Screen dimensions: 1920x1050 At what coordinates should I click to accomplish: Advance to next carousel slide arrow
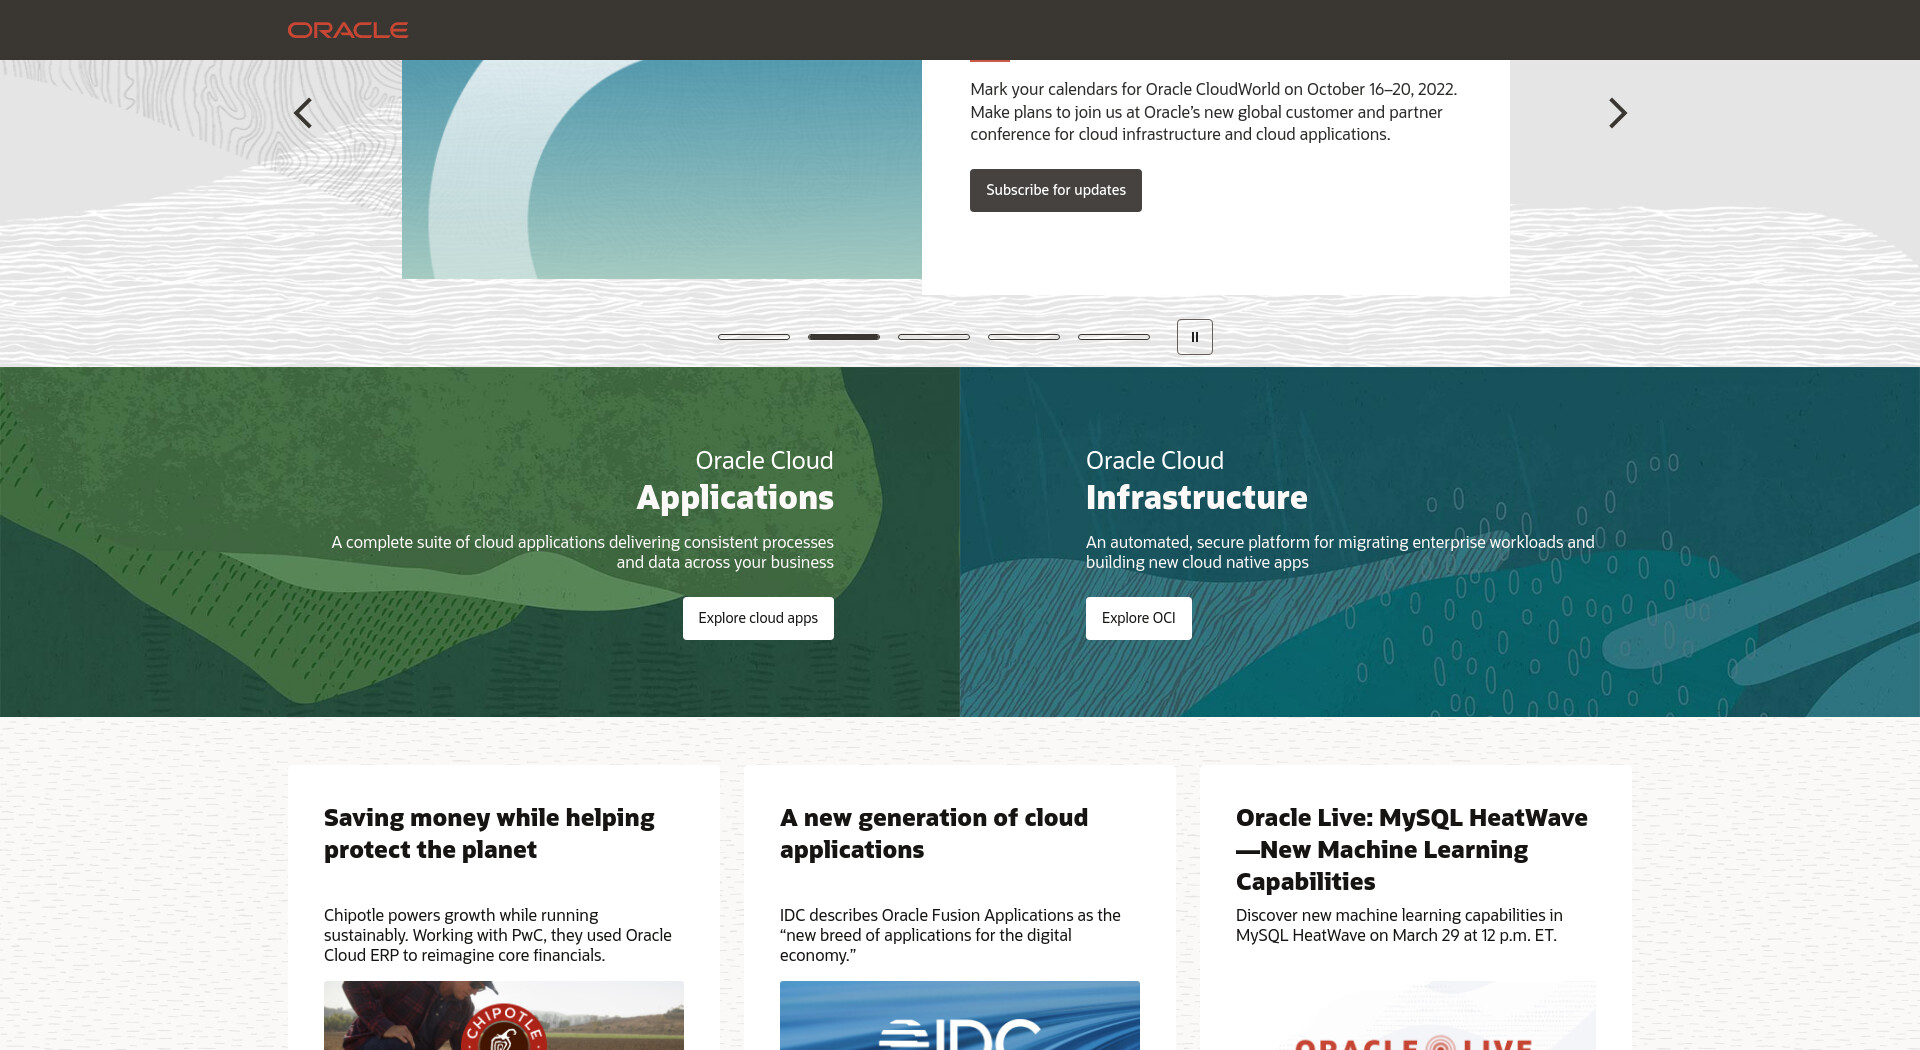coord(1617,113)
